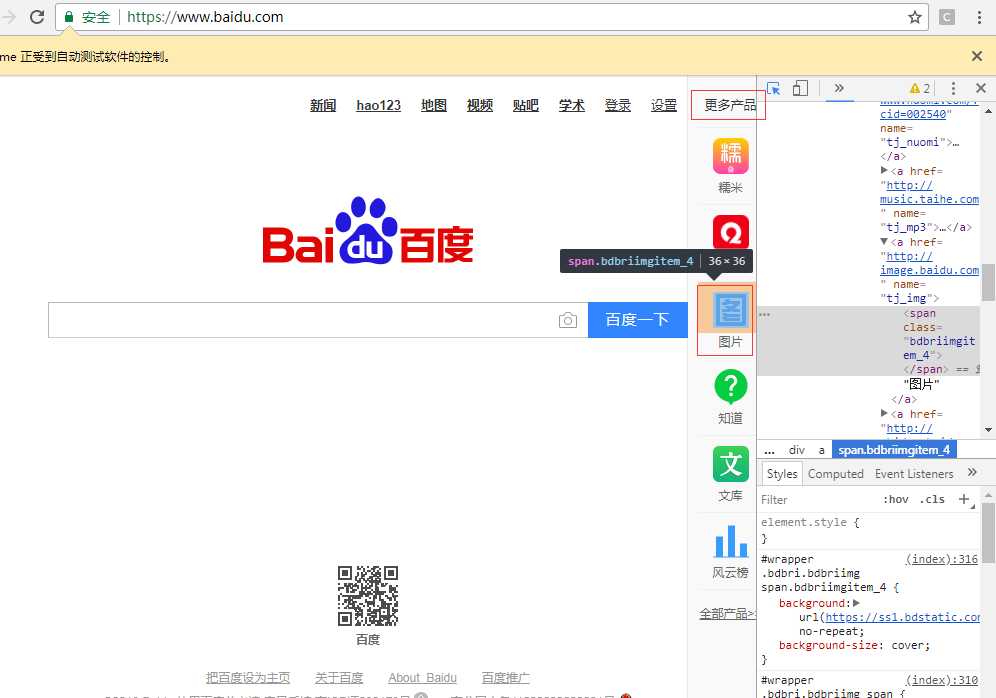Expand the background property triangle
The height and width of the screenshot is (698, 996).
coord(856,603)
